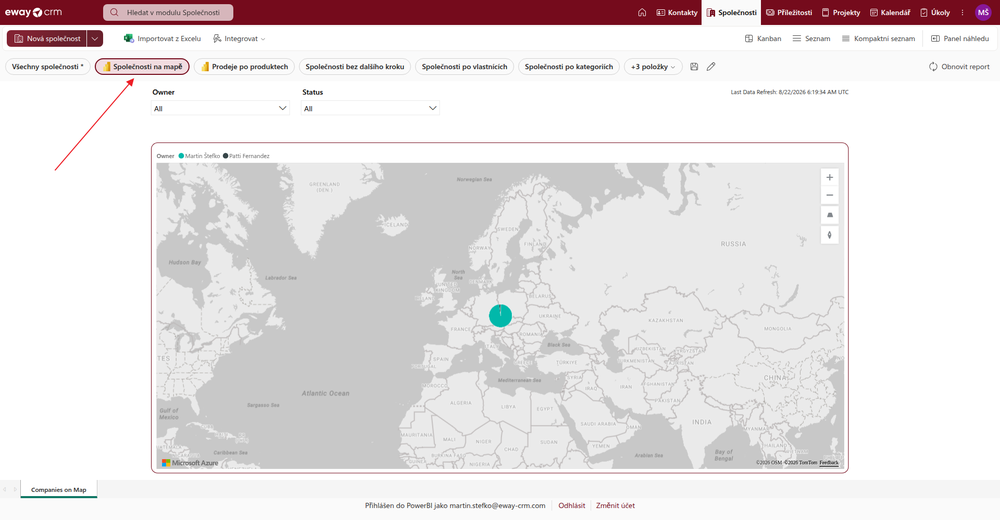Go to the Úkoly module
1000x520 pixels.
point(935,12)
